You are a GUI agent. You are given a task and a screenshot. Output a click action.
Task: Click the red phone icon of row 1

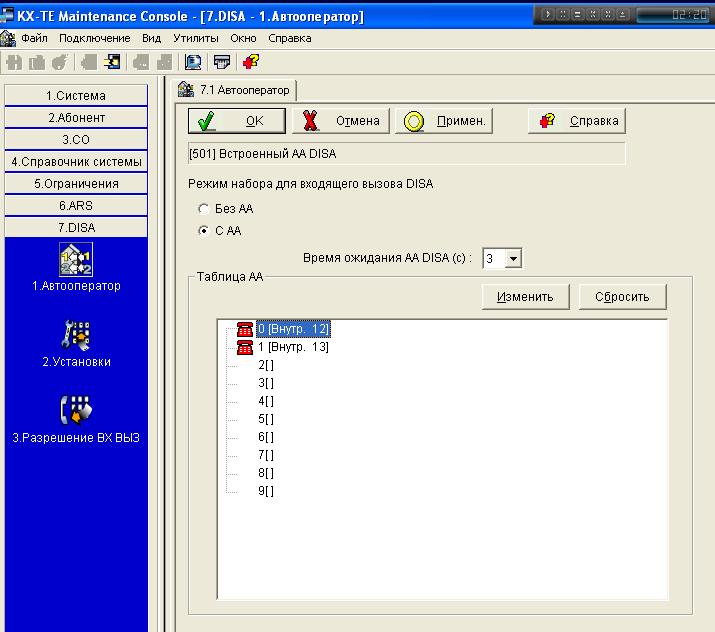(x=245, y=347)
